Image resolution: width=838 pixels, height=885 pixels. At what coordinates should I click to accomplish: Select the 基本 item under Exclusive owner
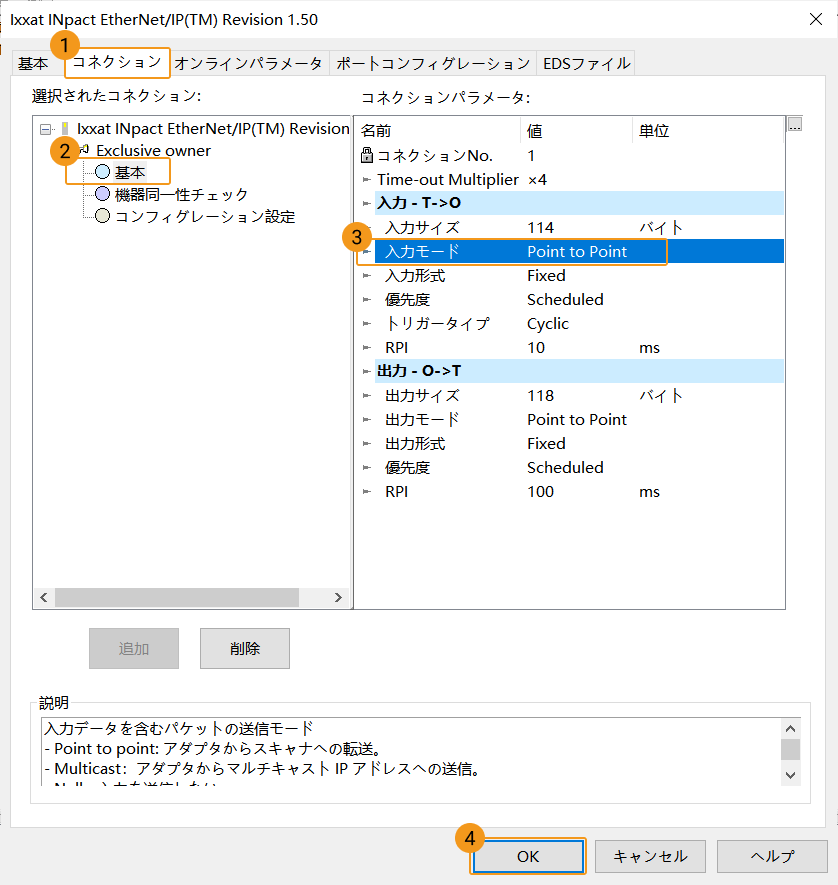[x=130, y=172]
